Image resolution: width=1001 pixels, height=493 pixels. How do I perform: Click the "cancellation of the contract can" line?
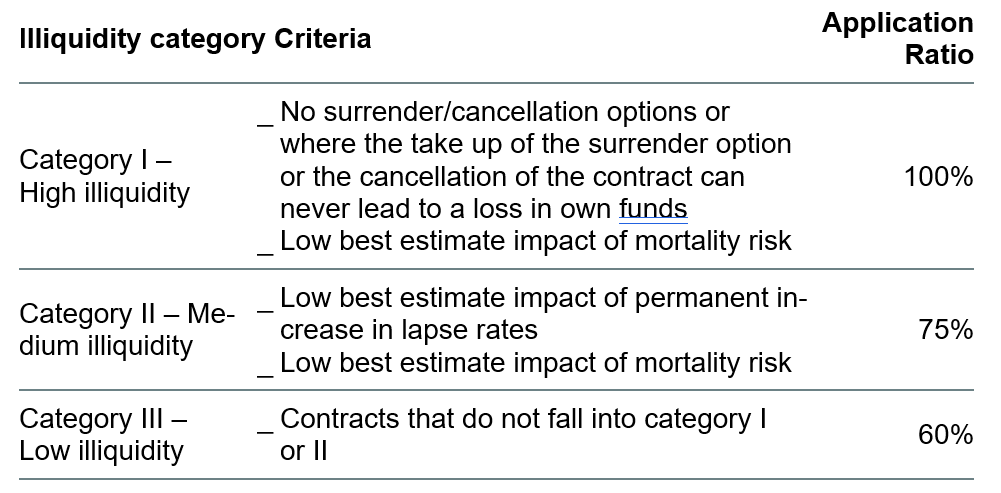pos(512,176)
